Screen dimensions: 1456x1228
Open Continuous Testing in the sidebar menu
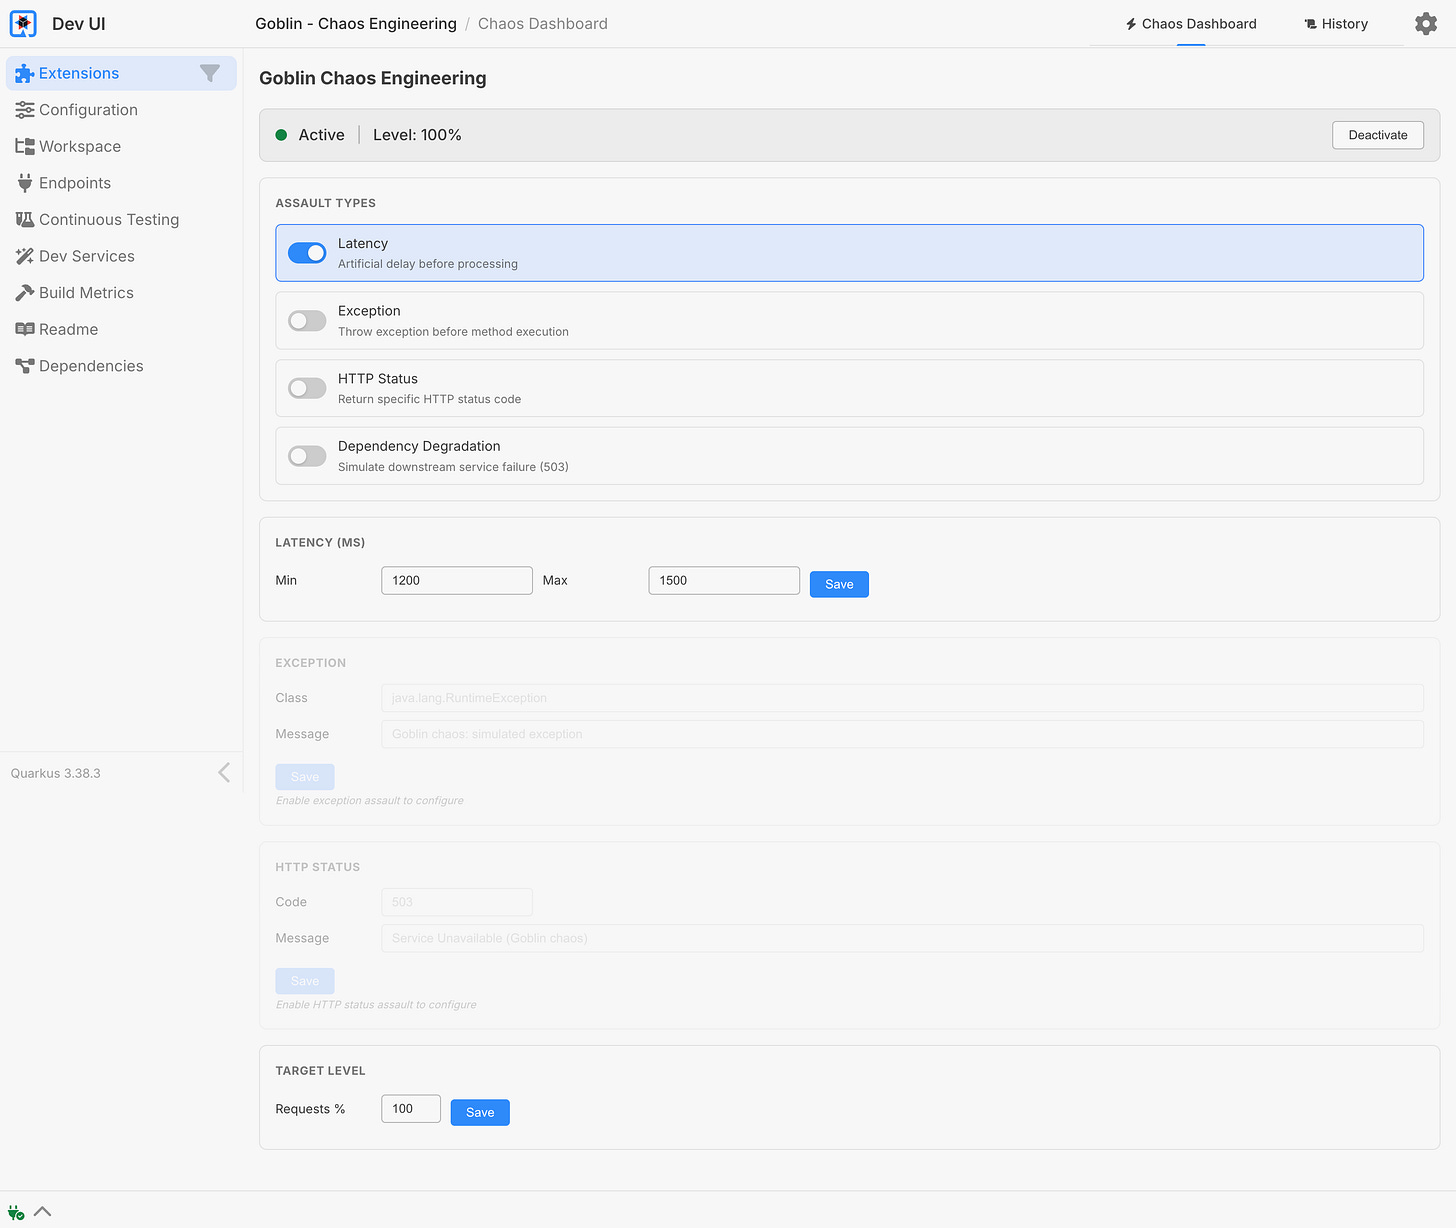[121, 219]
